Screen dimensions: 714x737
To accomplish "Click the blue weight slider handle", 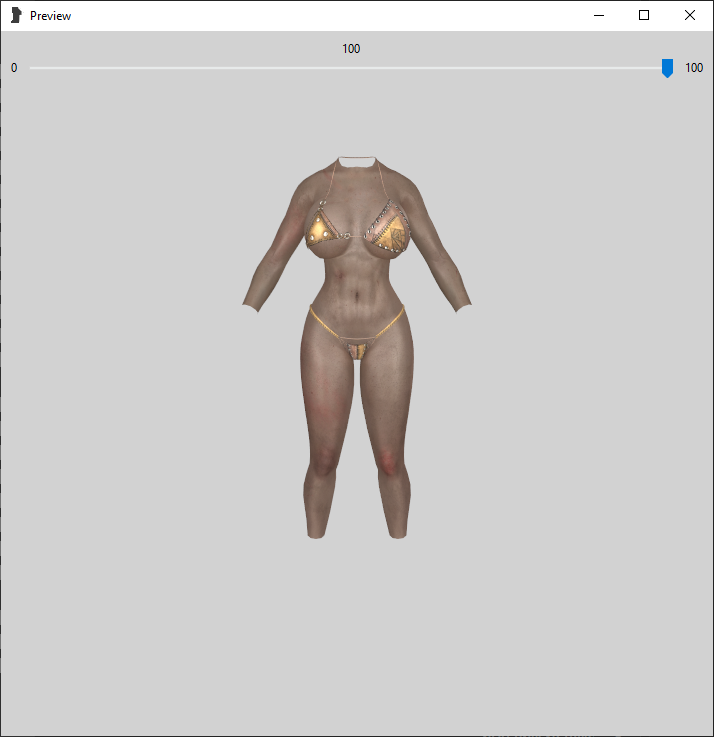I will (x=667, y=68).
